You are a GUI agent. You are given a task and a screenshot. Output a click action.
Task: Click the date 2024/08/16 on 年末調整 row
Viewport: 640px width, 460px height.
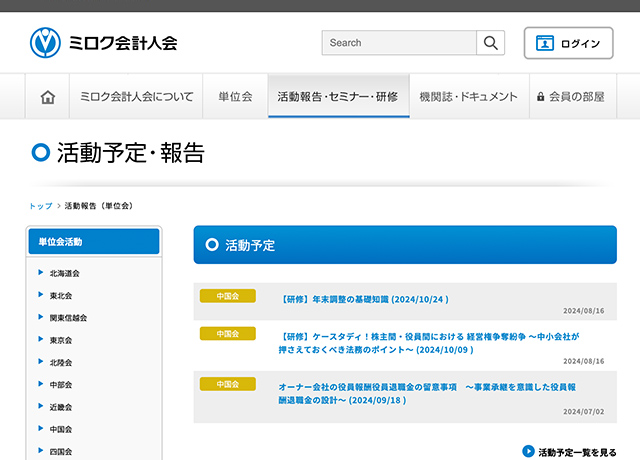tap(584, 311)
